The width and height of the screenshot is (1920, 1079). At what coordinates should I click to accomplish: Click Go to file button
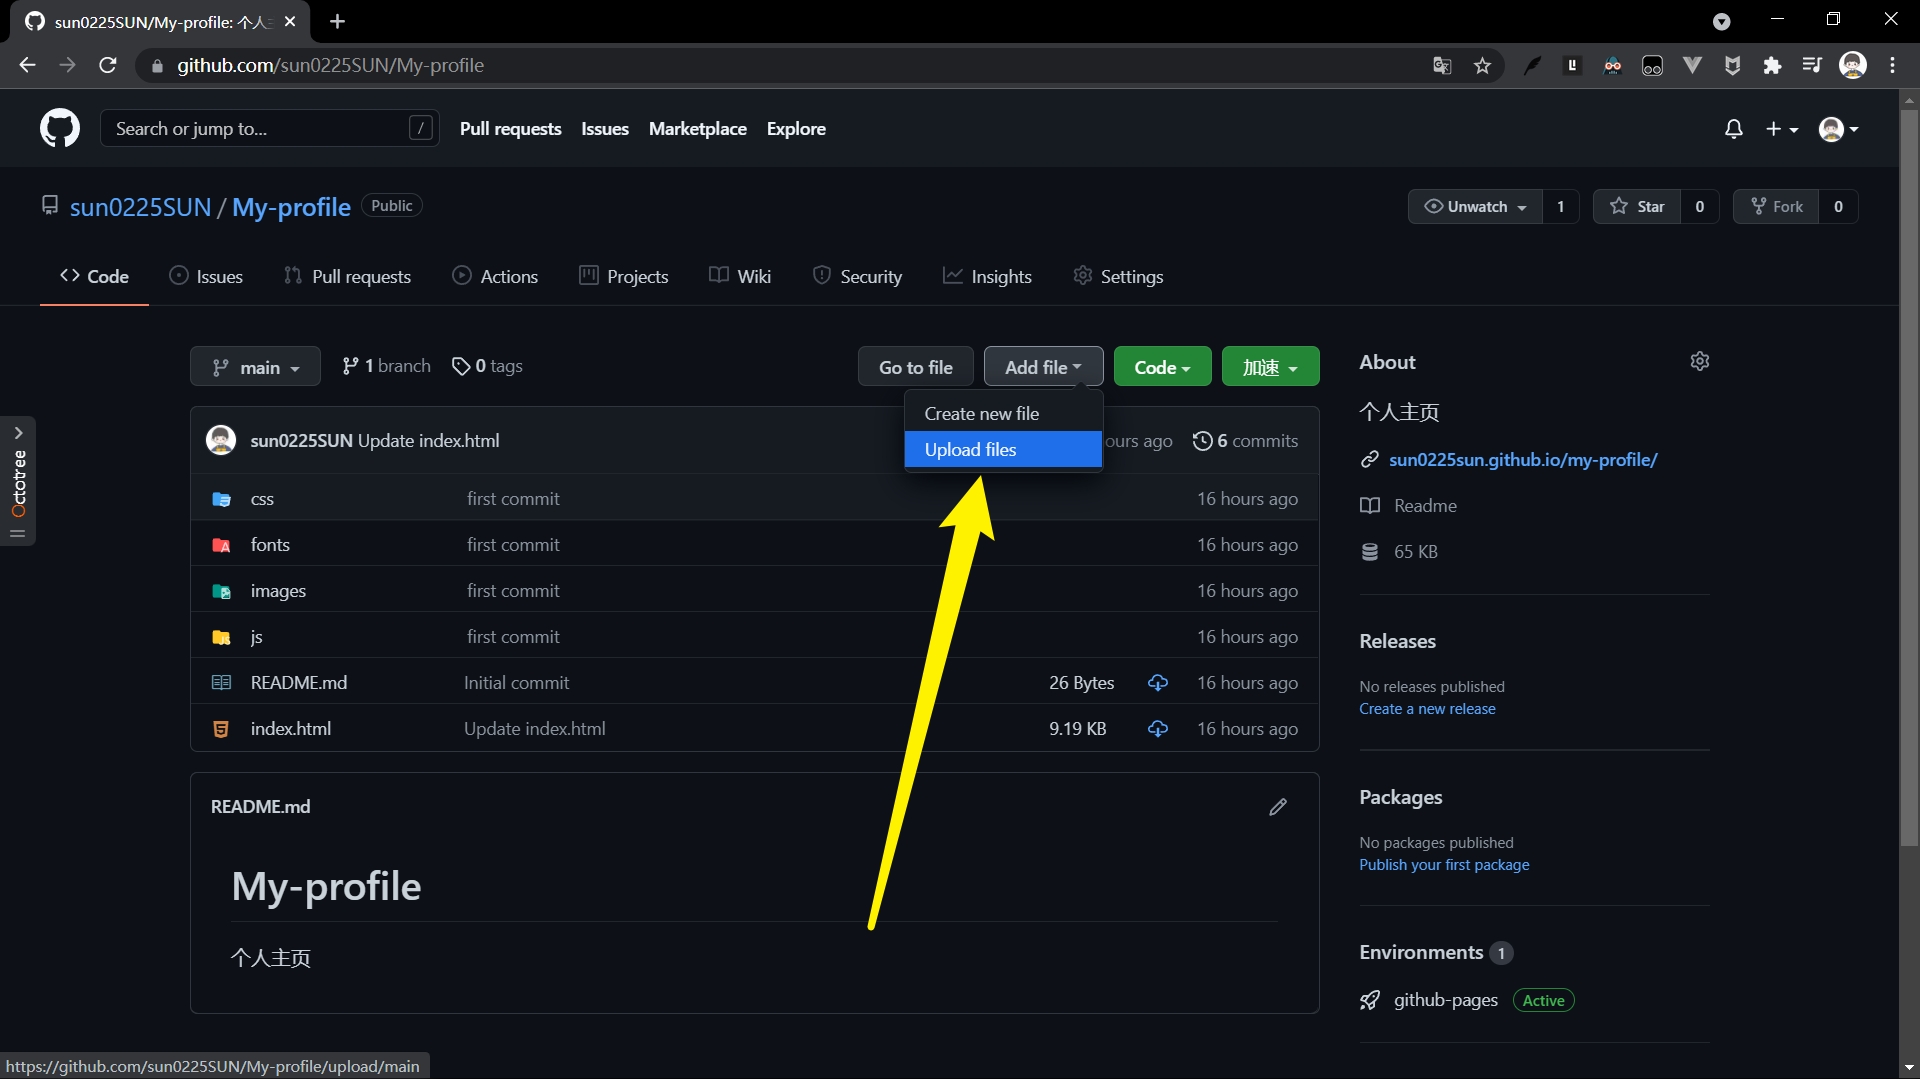[916, 367]
